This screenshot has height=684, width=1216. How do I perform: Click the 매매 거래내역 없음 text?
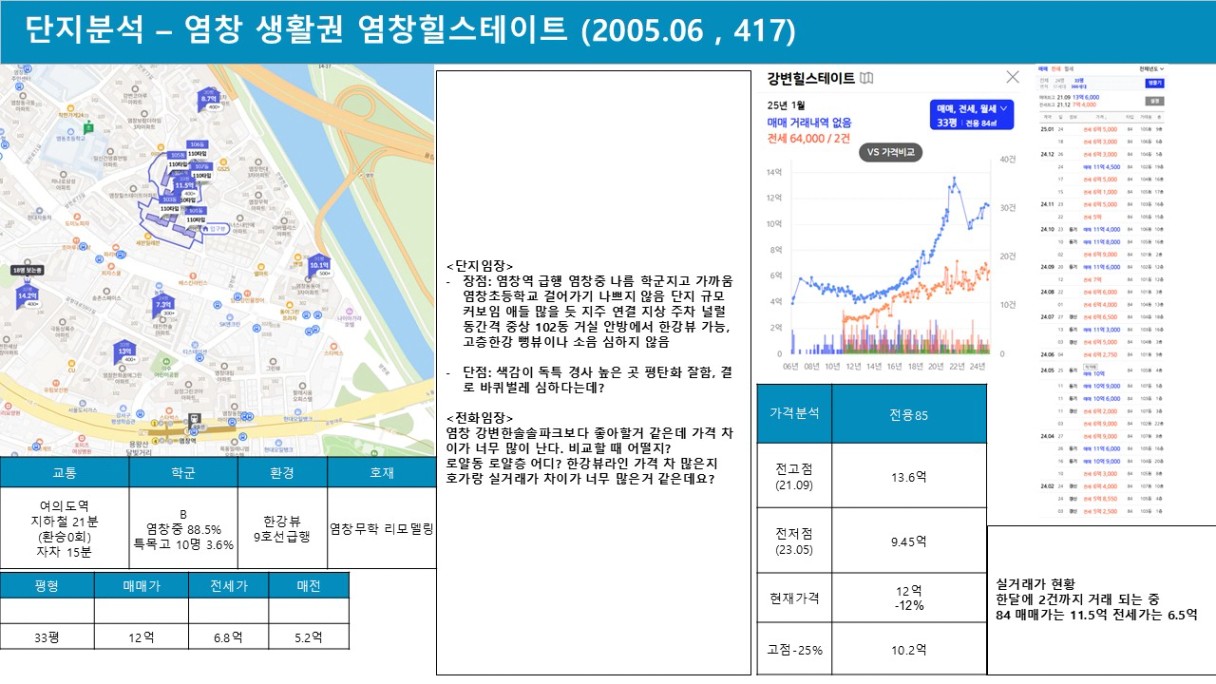(x=809, y=122)
